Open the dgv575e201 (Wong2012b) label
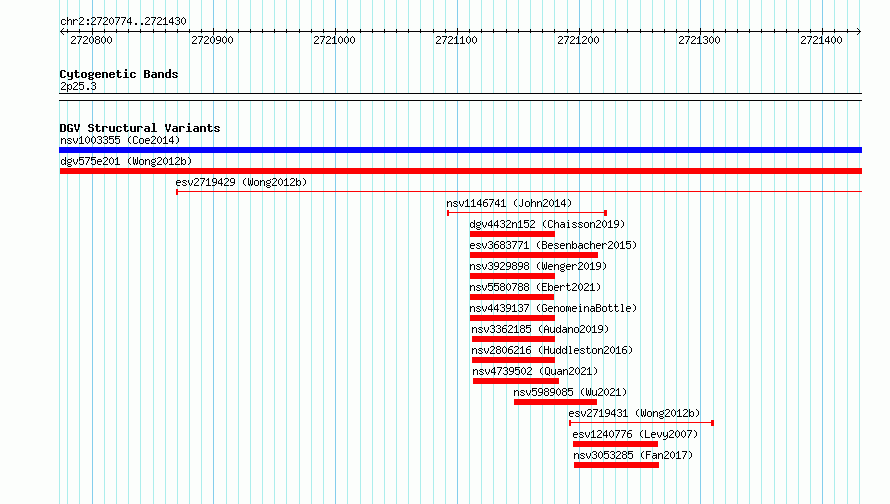 click(x=126, y=161)
